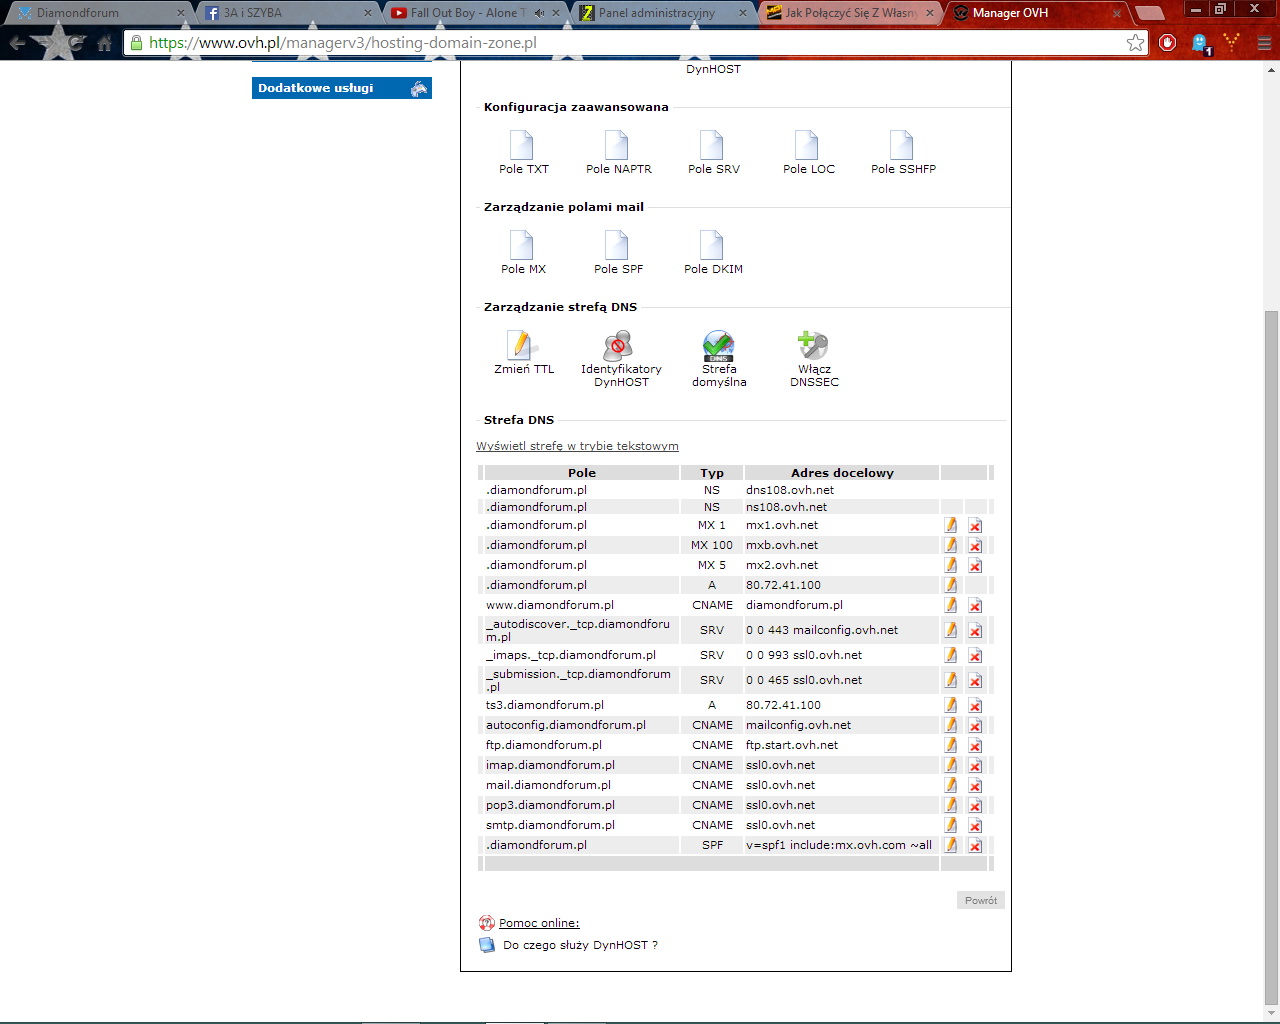Delete the pop3.diamondforum.pl record
The width and height of the screenshot is (1280, 1024).
975,806
